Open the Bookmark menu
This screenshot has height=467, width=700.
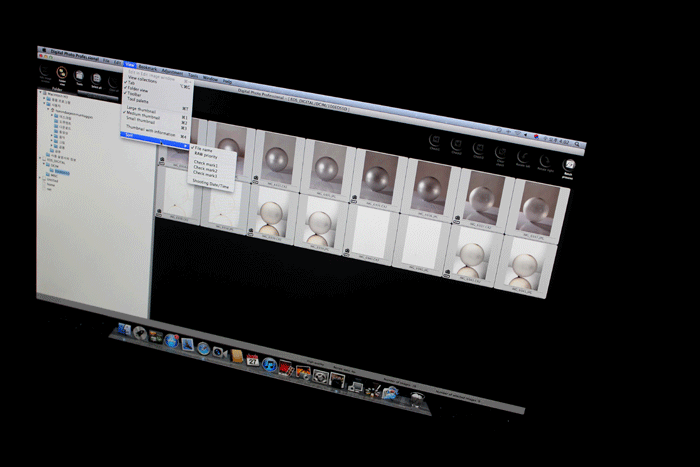[148, 65]
